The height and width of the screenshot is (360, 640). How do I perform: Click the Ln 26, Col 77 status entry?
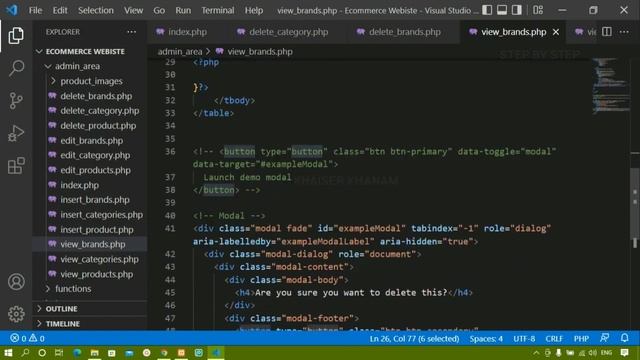(414, 338)
